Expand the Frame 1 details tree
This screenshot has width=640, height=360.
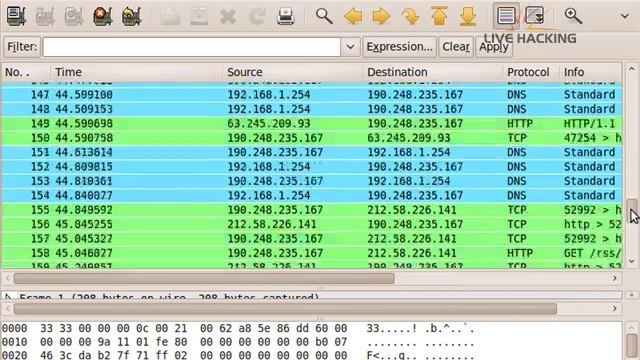8,296
